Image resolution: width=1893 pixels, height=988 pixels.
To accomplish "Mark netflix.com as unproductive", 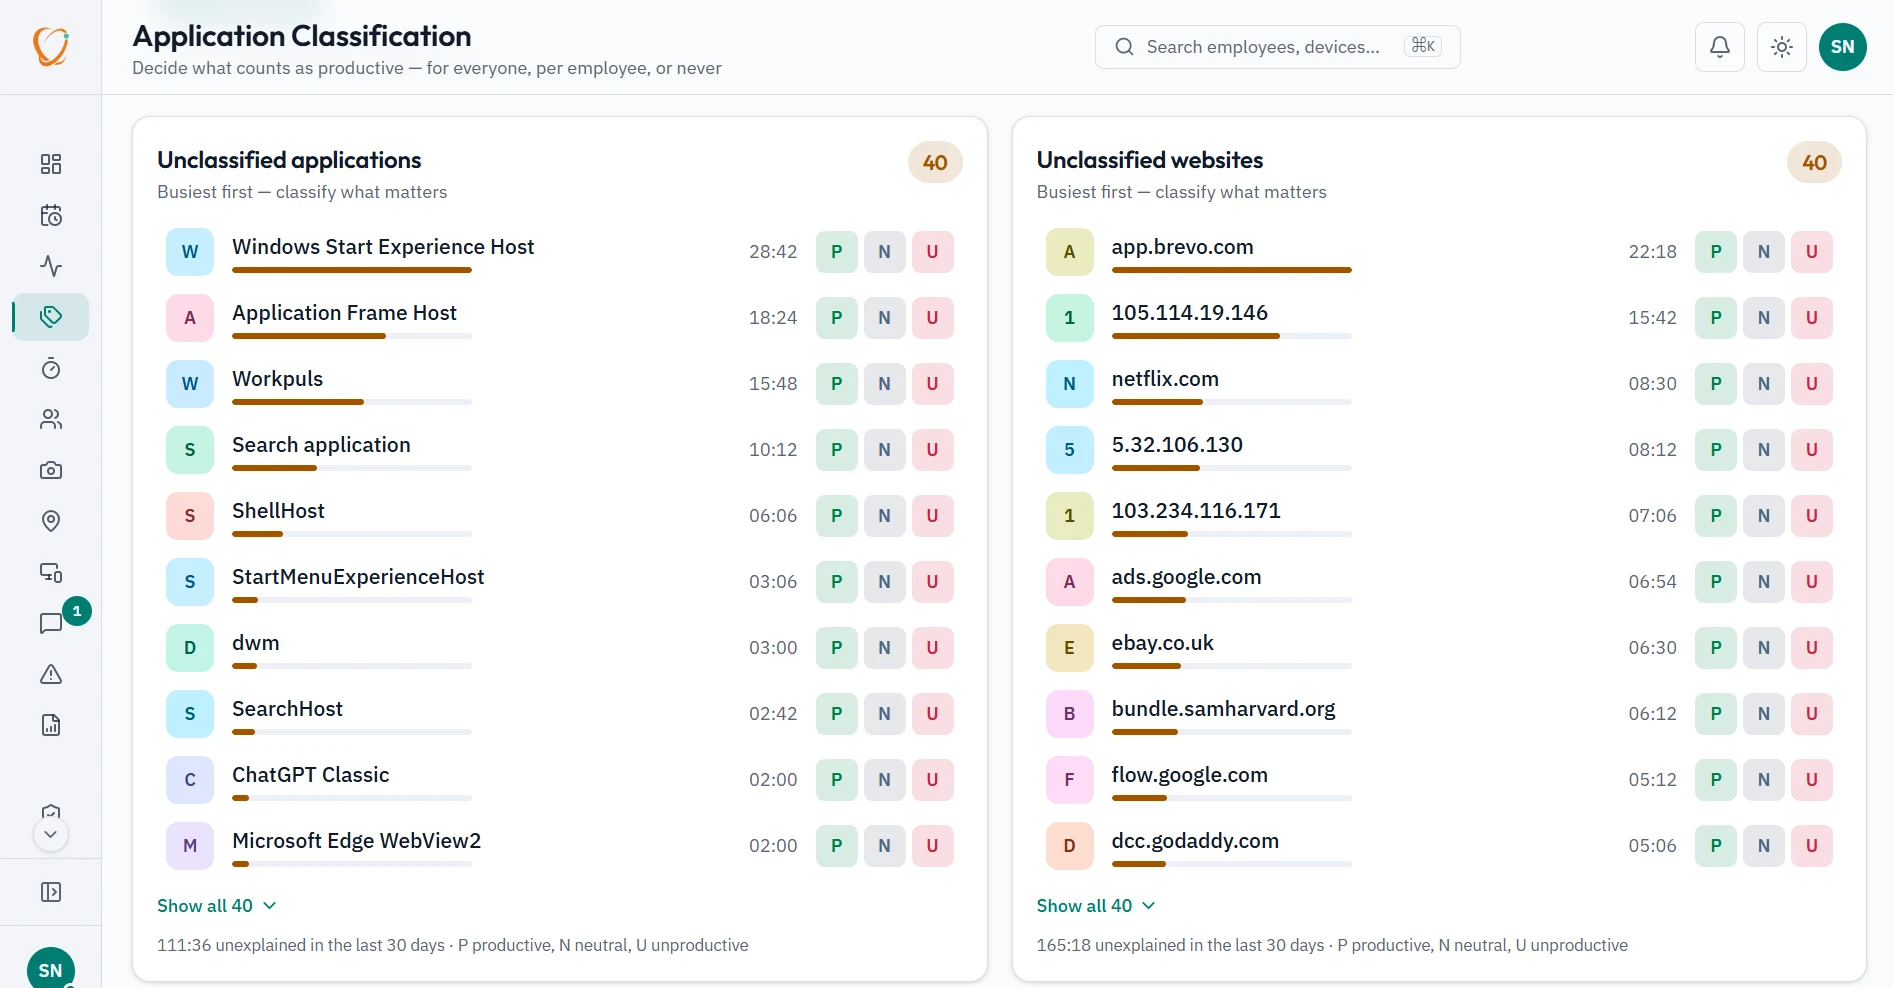I will tap(1812, 384).
